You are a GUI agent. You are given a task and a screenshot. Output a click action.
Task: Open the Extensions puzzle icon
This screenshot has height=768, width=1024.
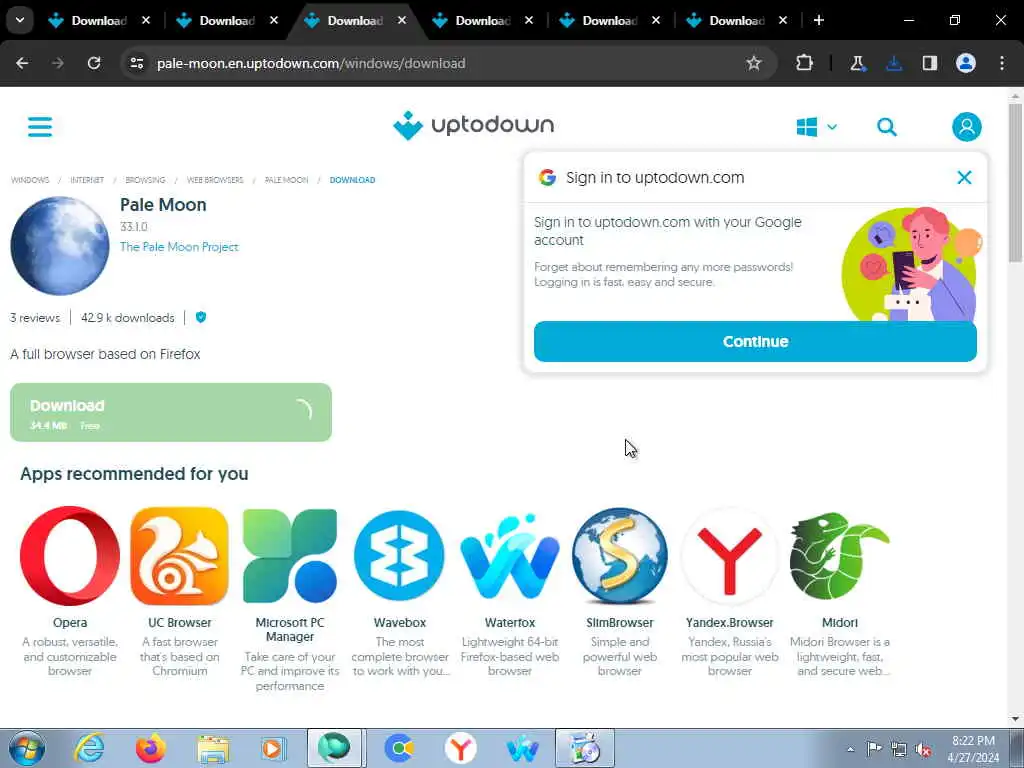point(805,63)
